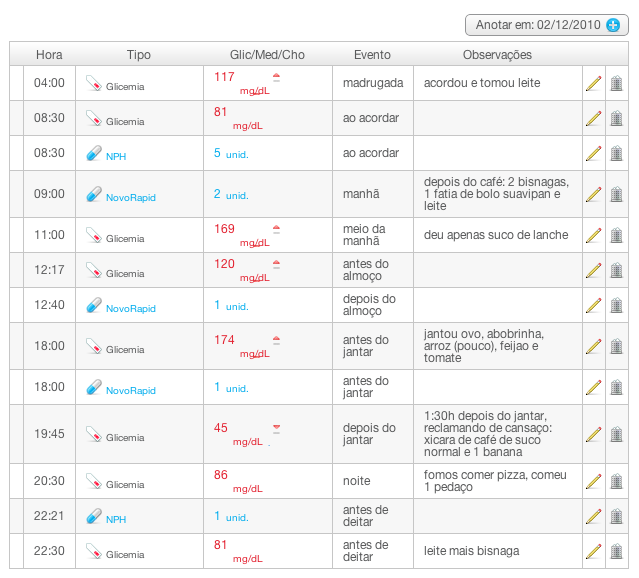Viewport: 639px width, 578px height.
Task: Delete the 22:21 NPH entry
Action: (x=617, y=516)
